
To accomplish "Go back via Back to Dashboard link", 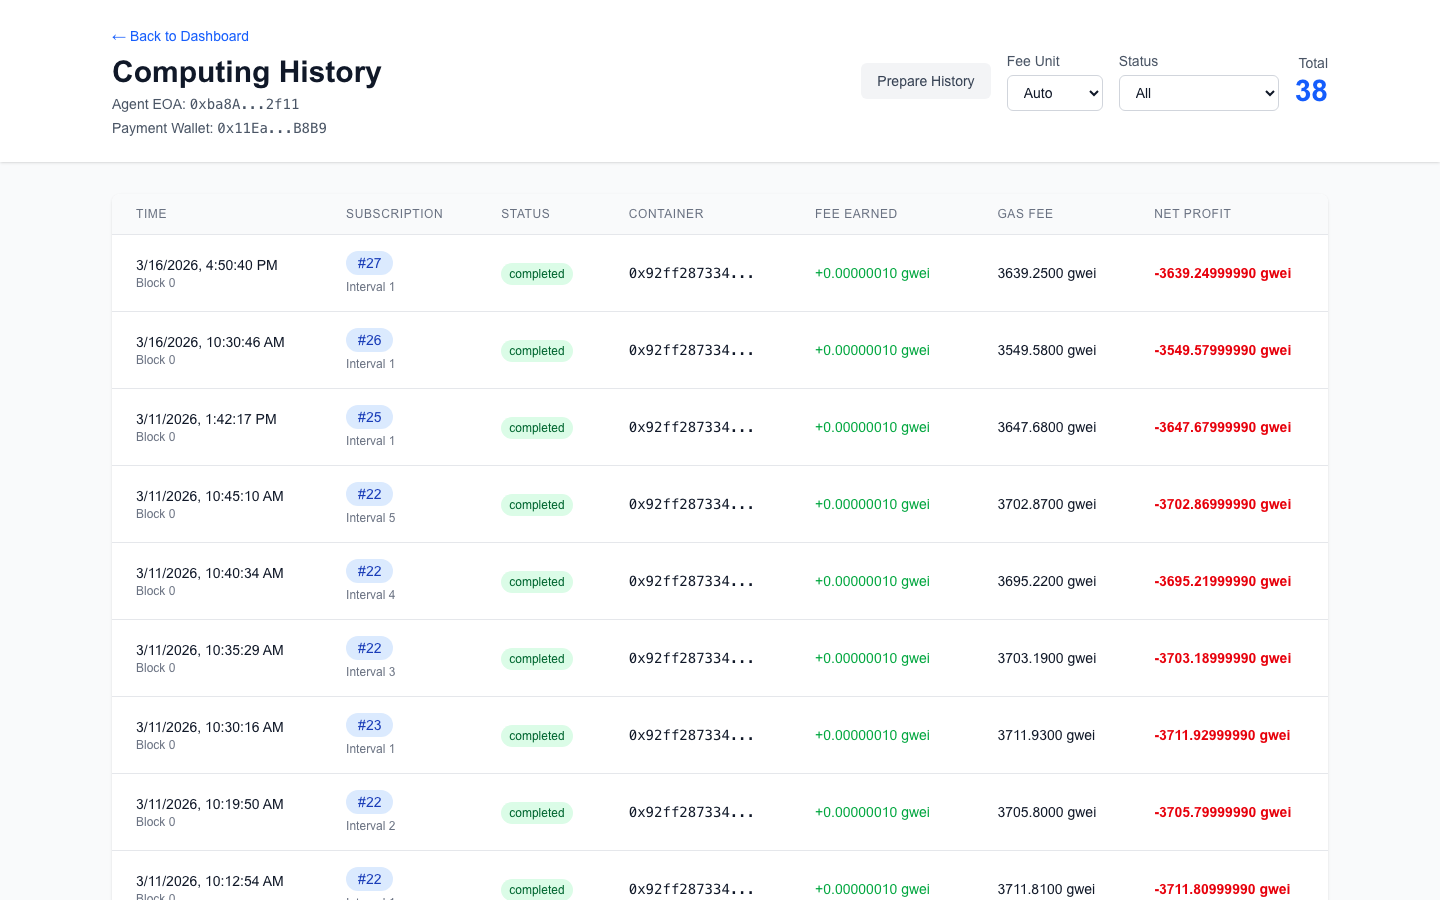I will [x=180, y=36].
